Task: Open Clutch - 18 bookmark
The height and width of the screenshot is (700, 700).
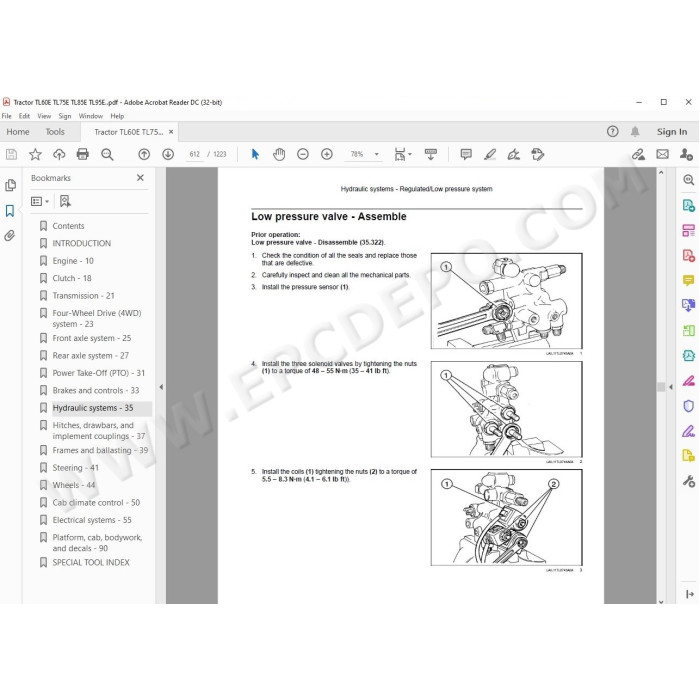Action: 72,278
